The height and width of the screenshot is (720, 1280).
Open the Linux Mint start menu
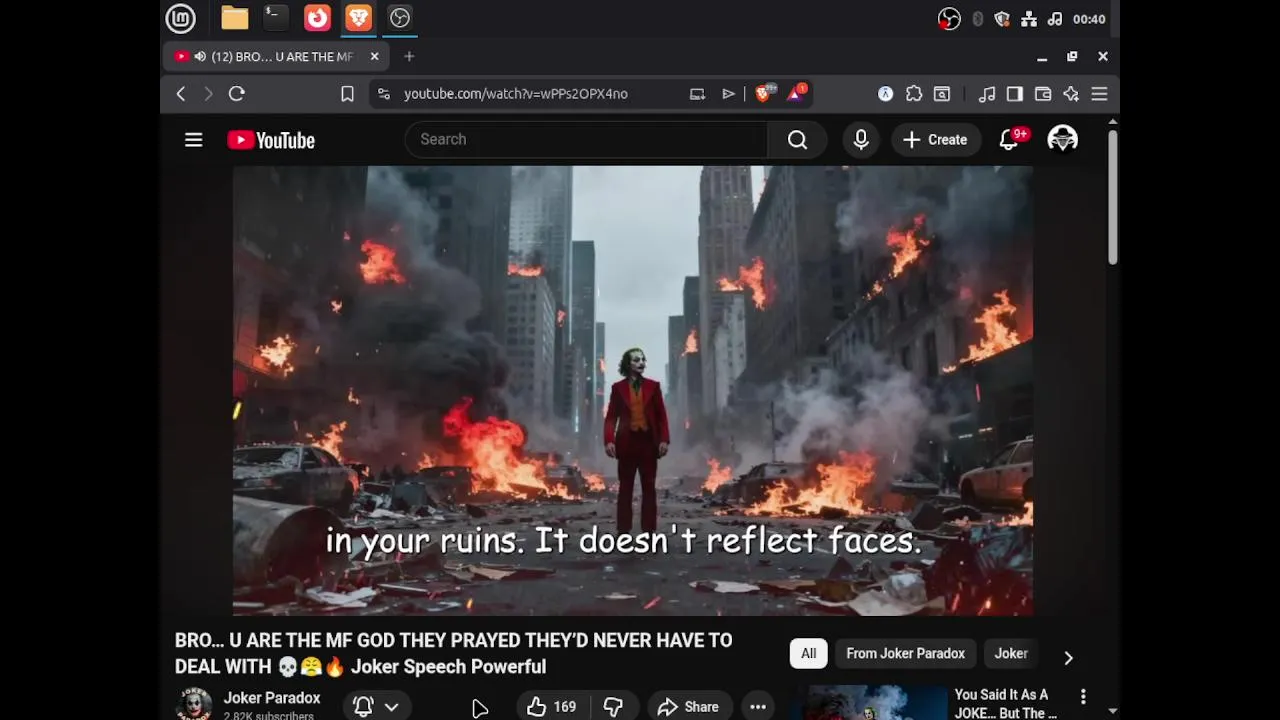180,18
